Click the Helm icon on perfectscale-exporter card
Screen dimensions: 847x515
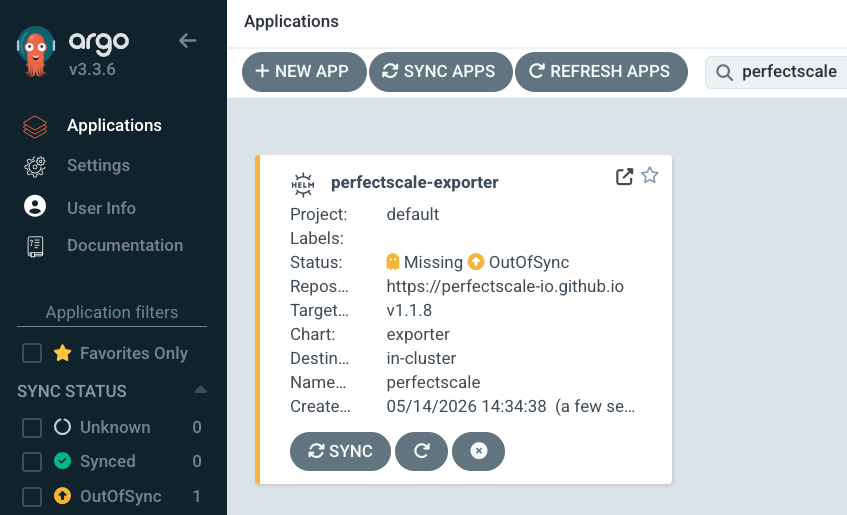pos(303,185)
